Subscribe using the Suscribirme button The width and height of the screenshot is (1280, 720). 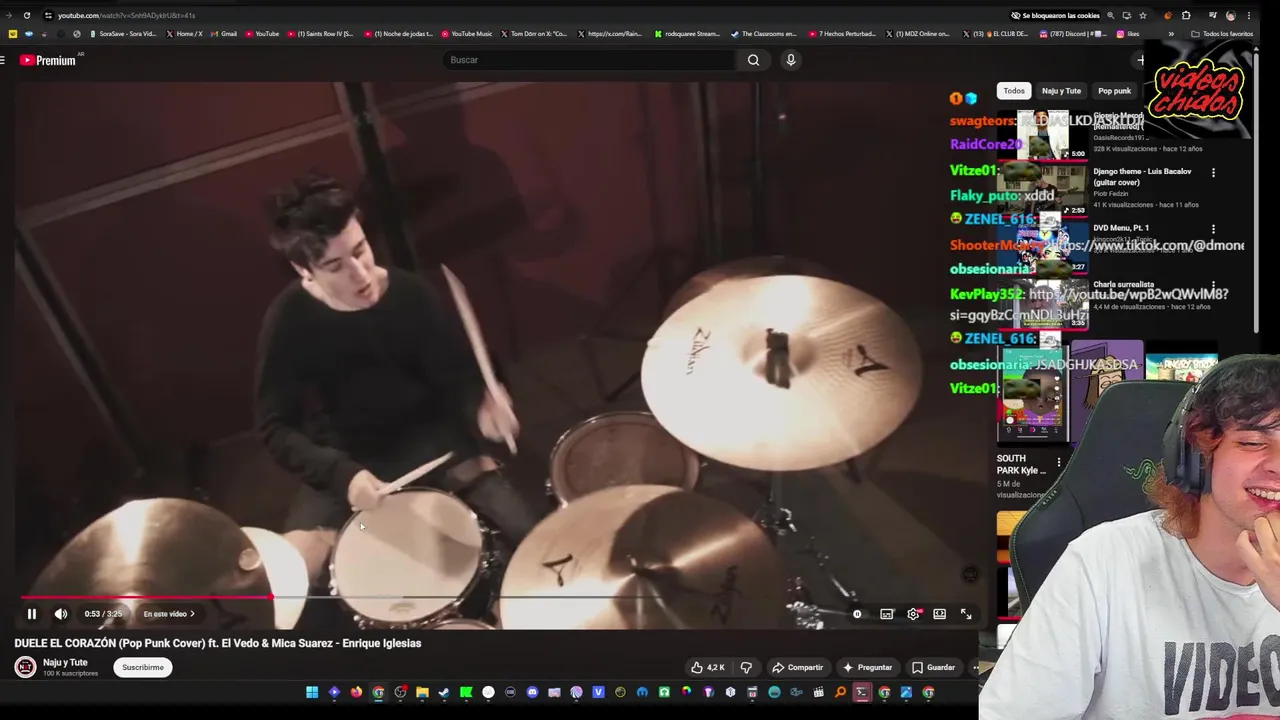[x=143, y=667]
